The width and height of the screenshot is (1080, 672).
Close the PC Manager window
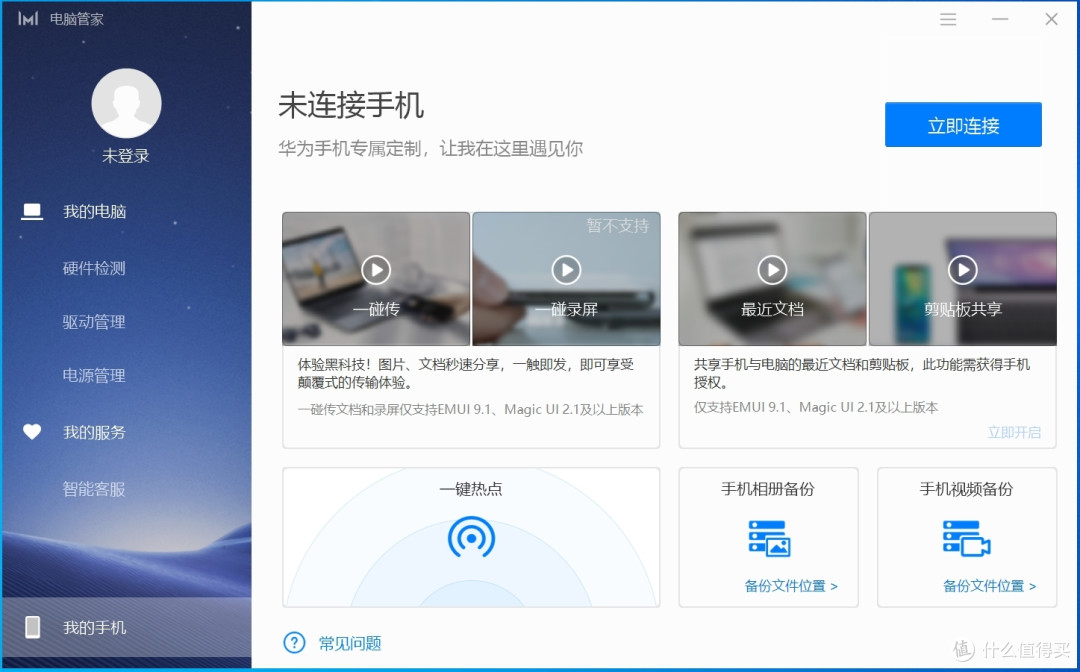click(x=1051, y=19)
